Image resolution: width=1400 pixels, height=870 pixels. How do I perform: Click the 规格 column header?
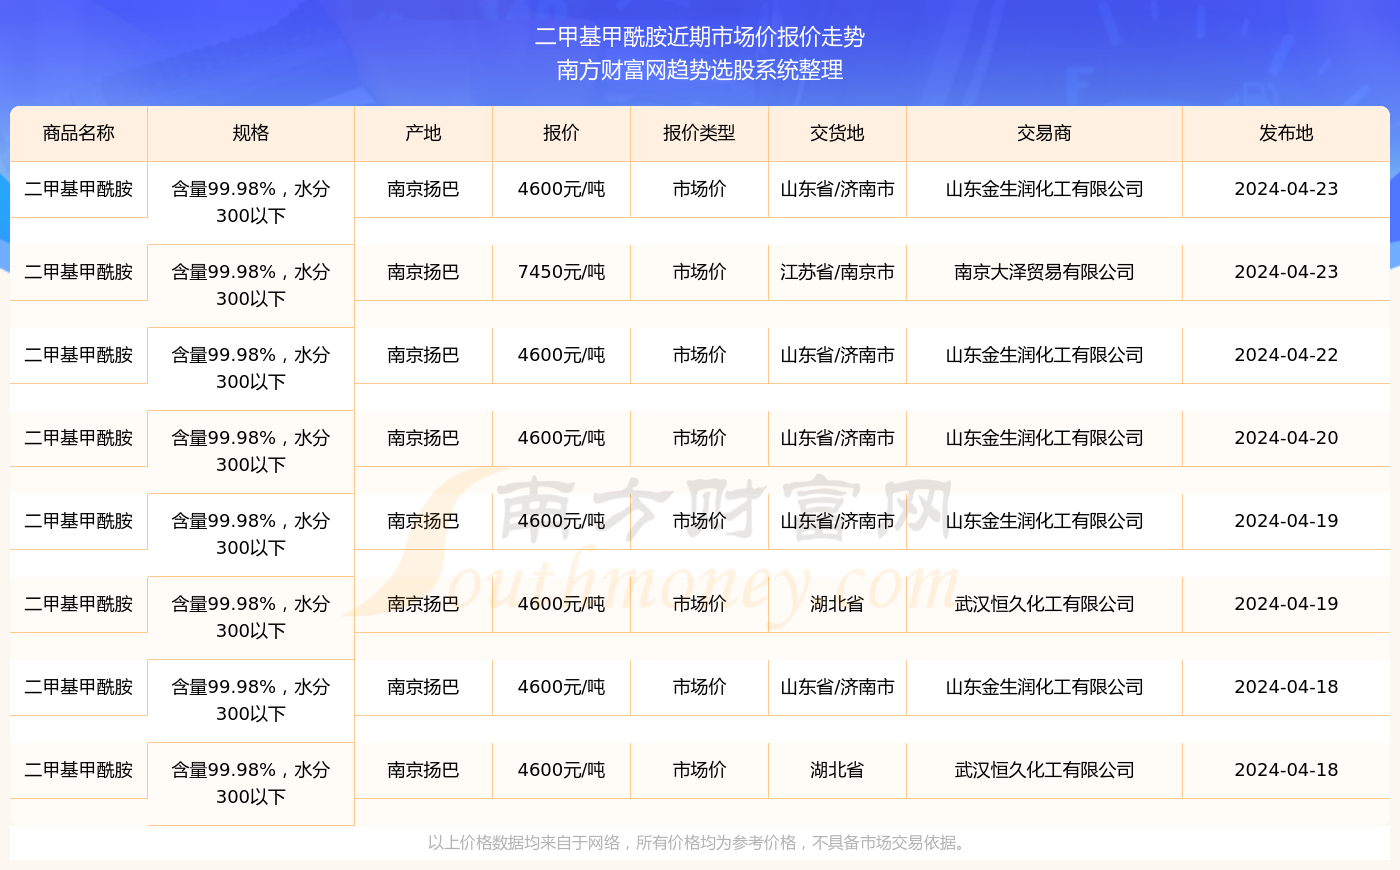click(x=251, y=133)
